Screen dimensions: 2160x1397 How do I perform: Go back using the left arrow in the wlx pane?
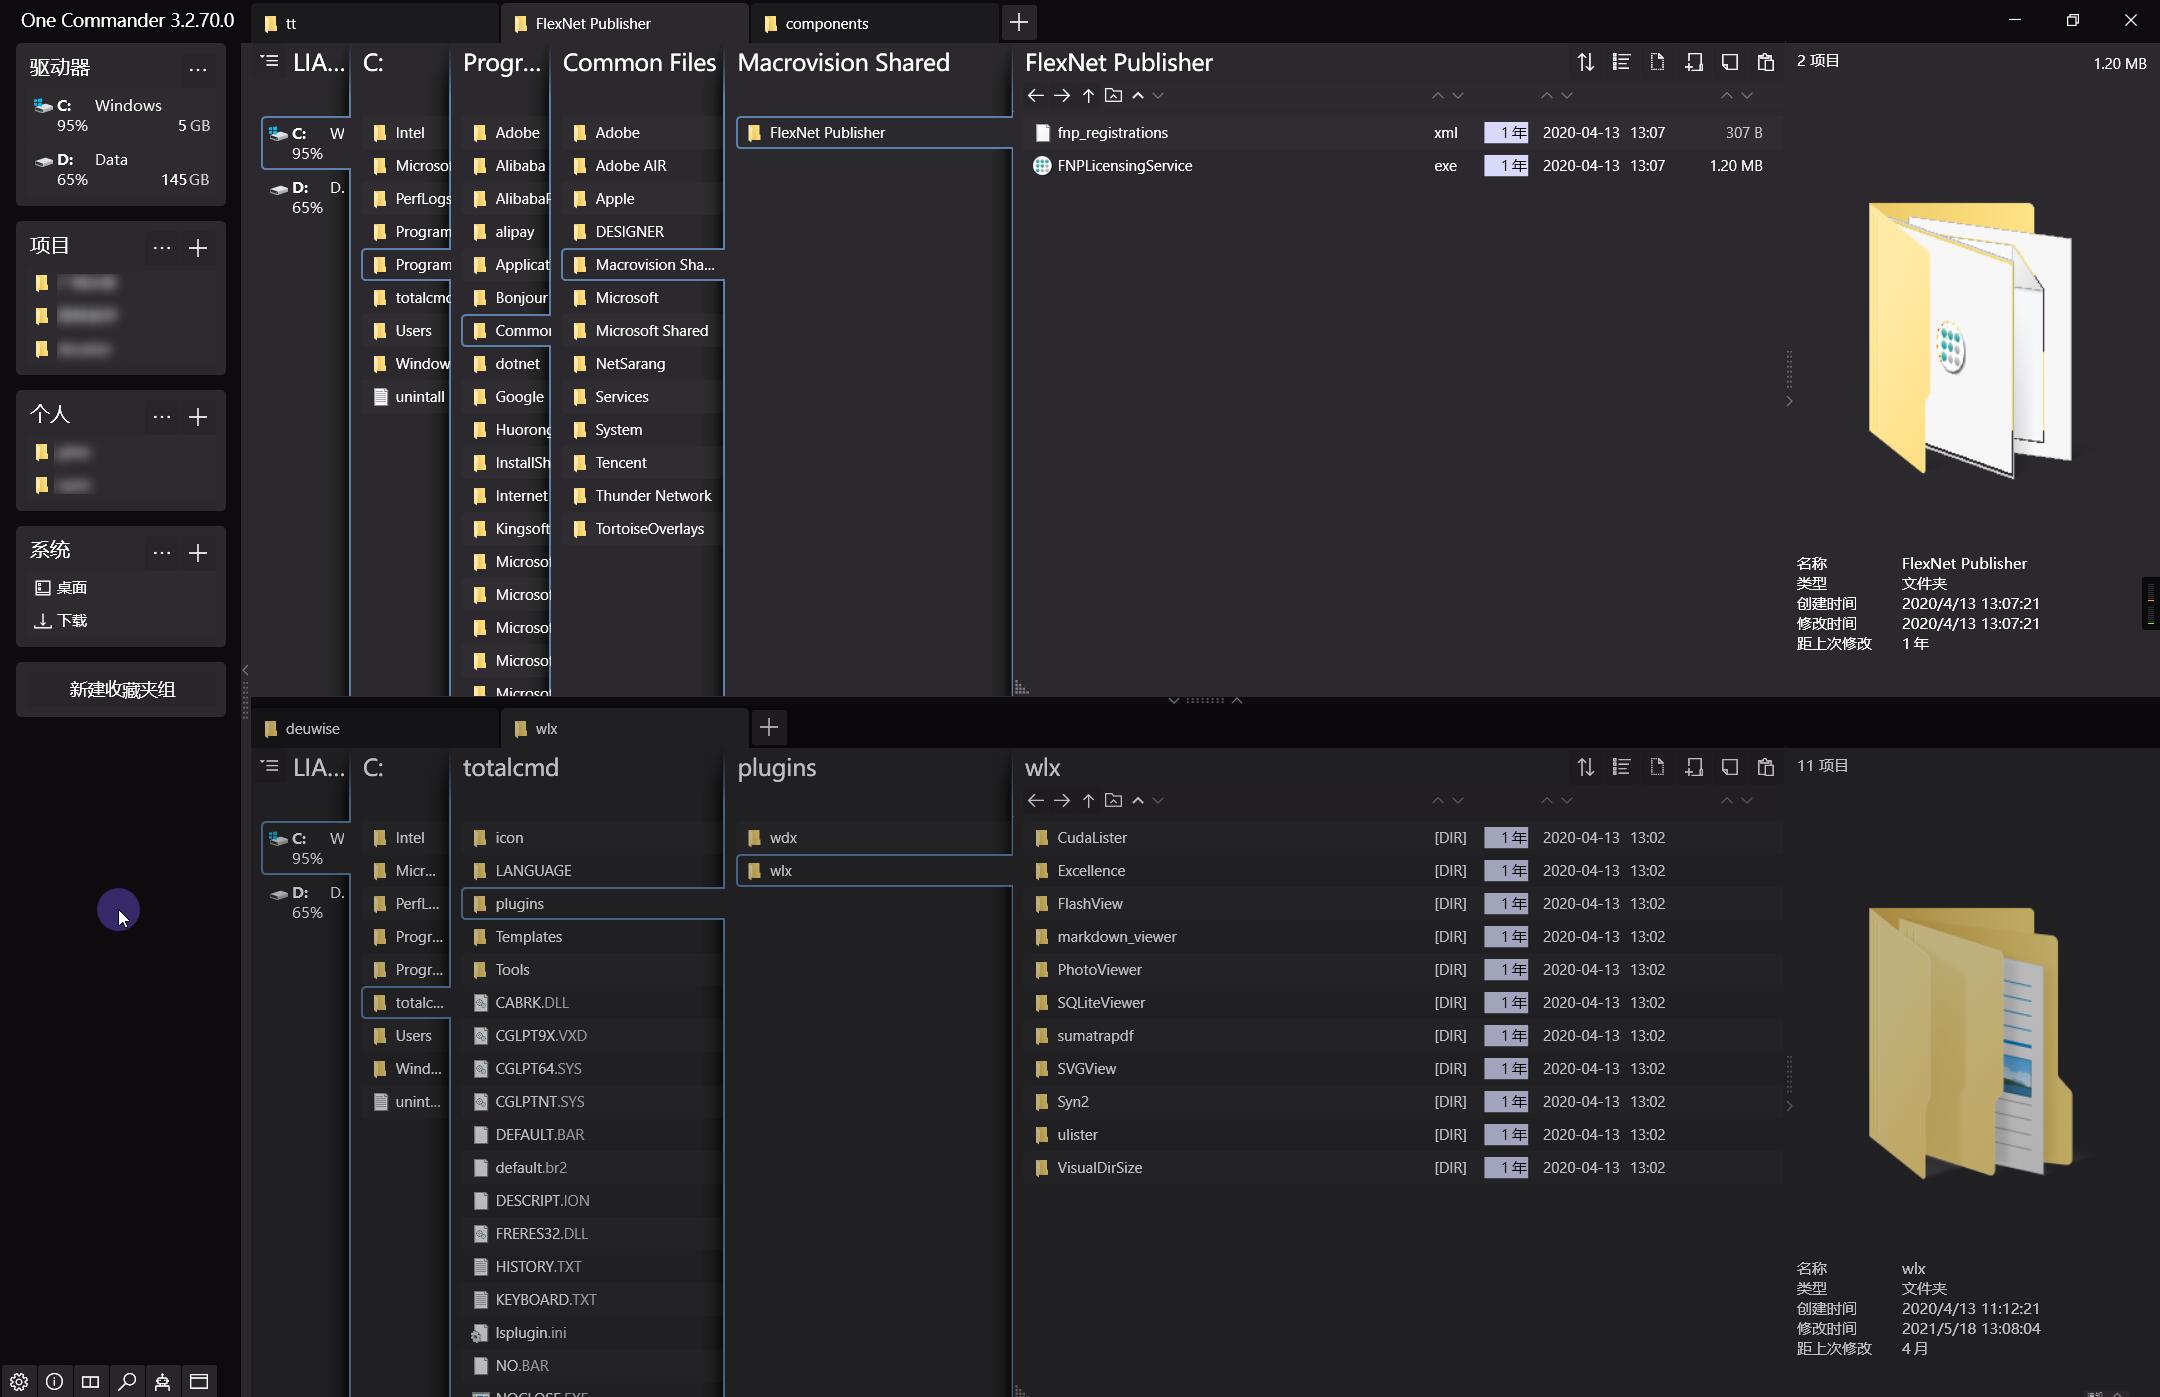[x=1035, y=800]
